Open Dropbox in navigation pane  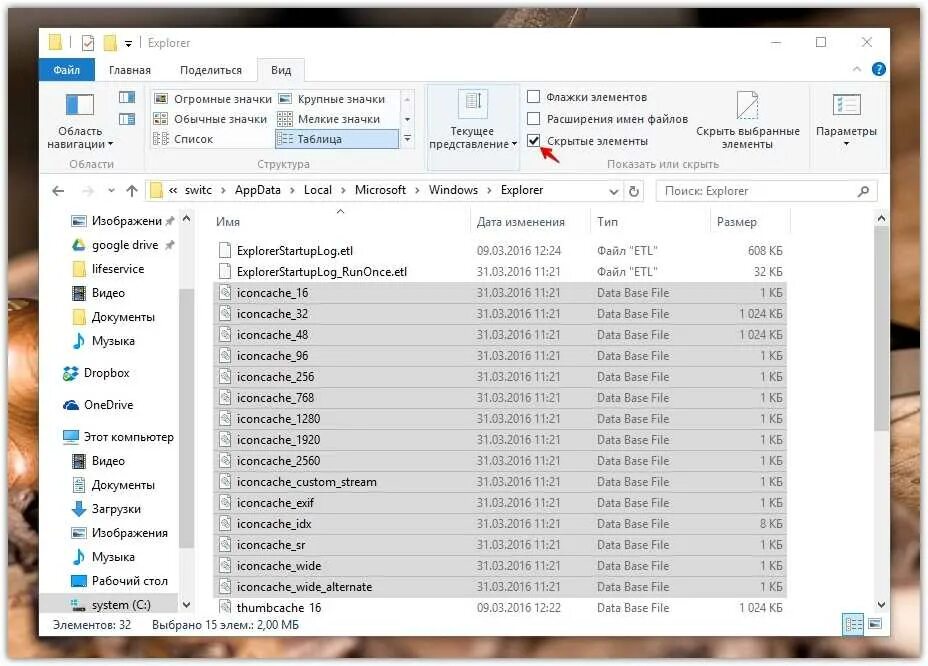pos(96,373)
